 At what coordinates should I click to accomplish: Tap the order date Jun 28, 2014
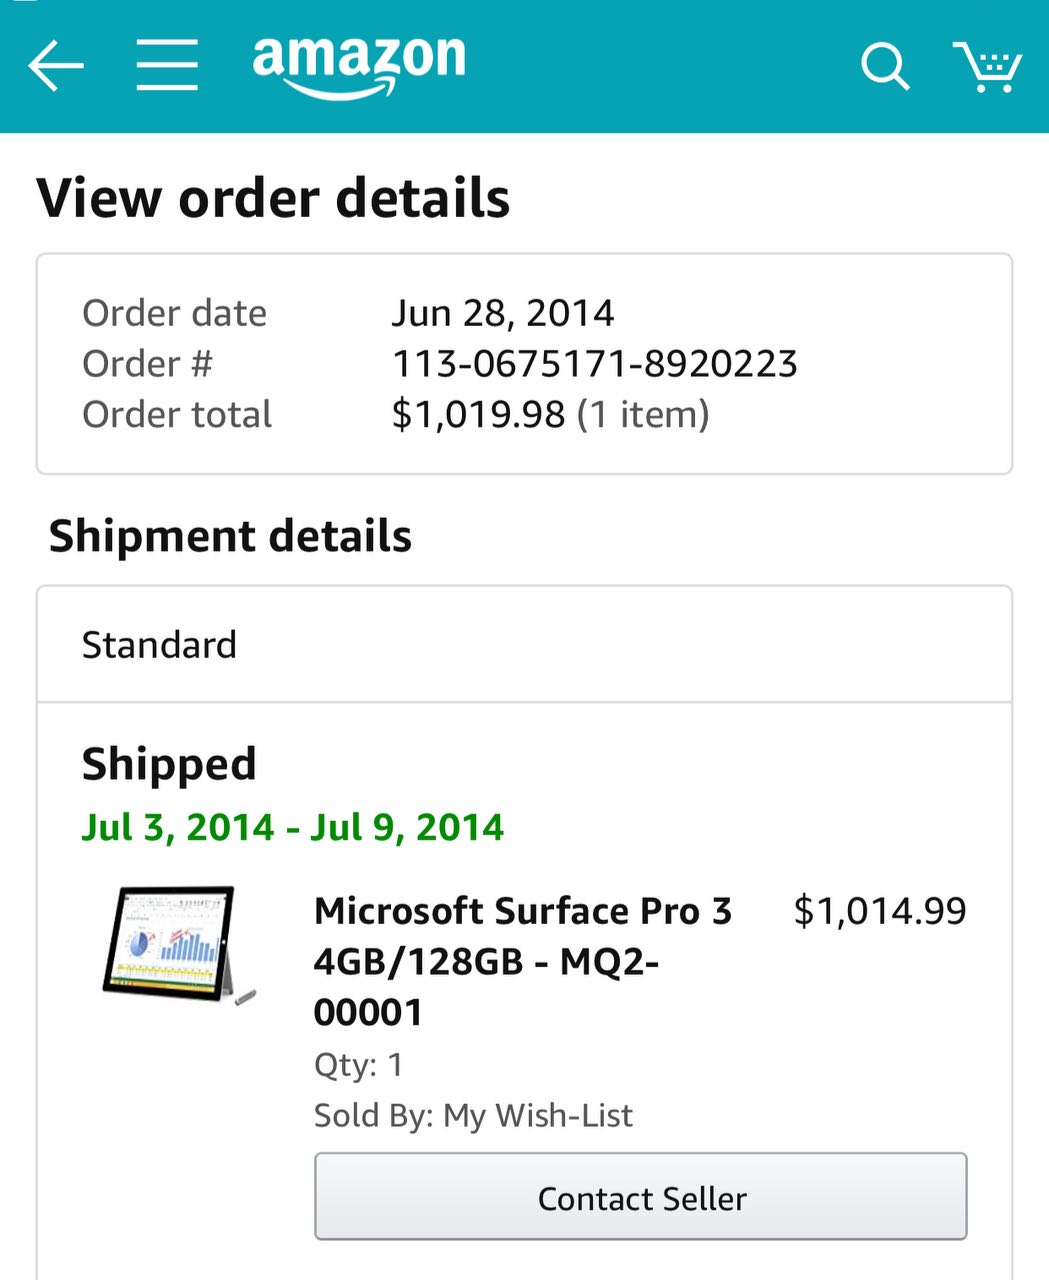click(503, 313)
